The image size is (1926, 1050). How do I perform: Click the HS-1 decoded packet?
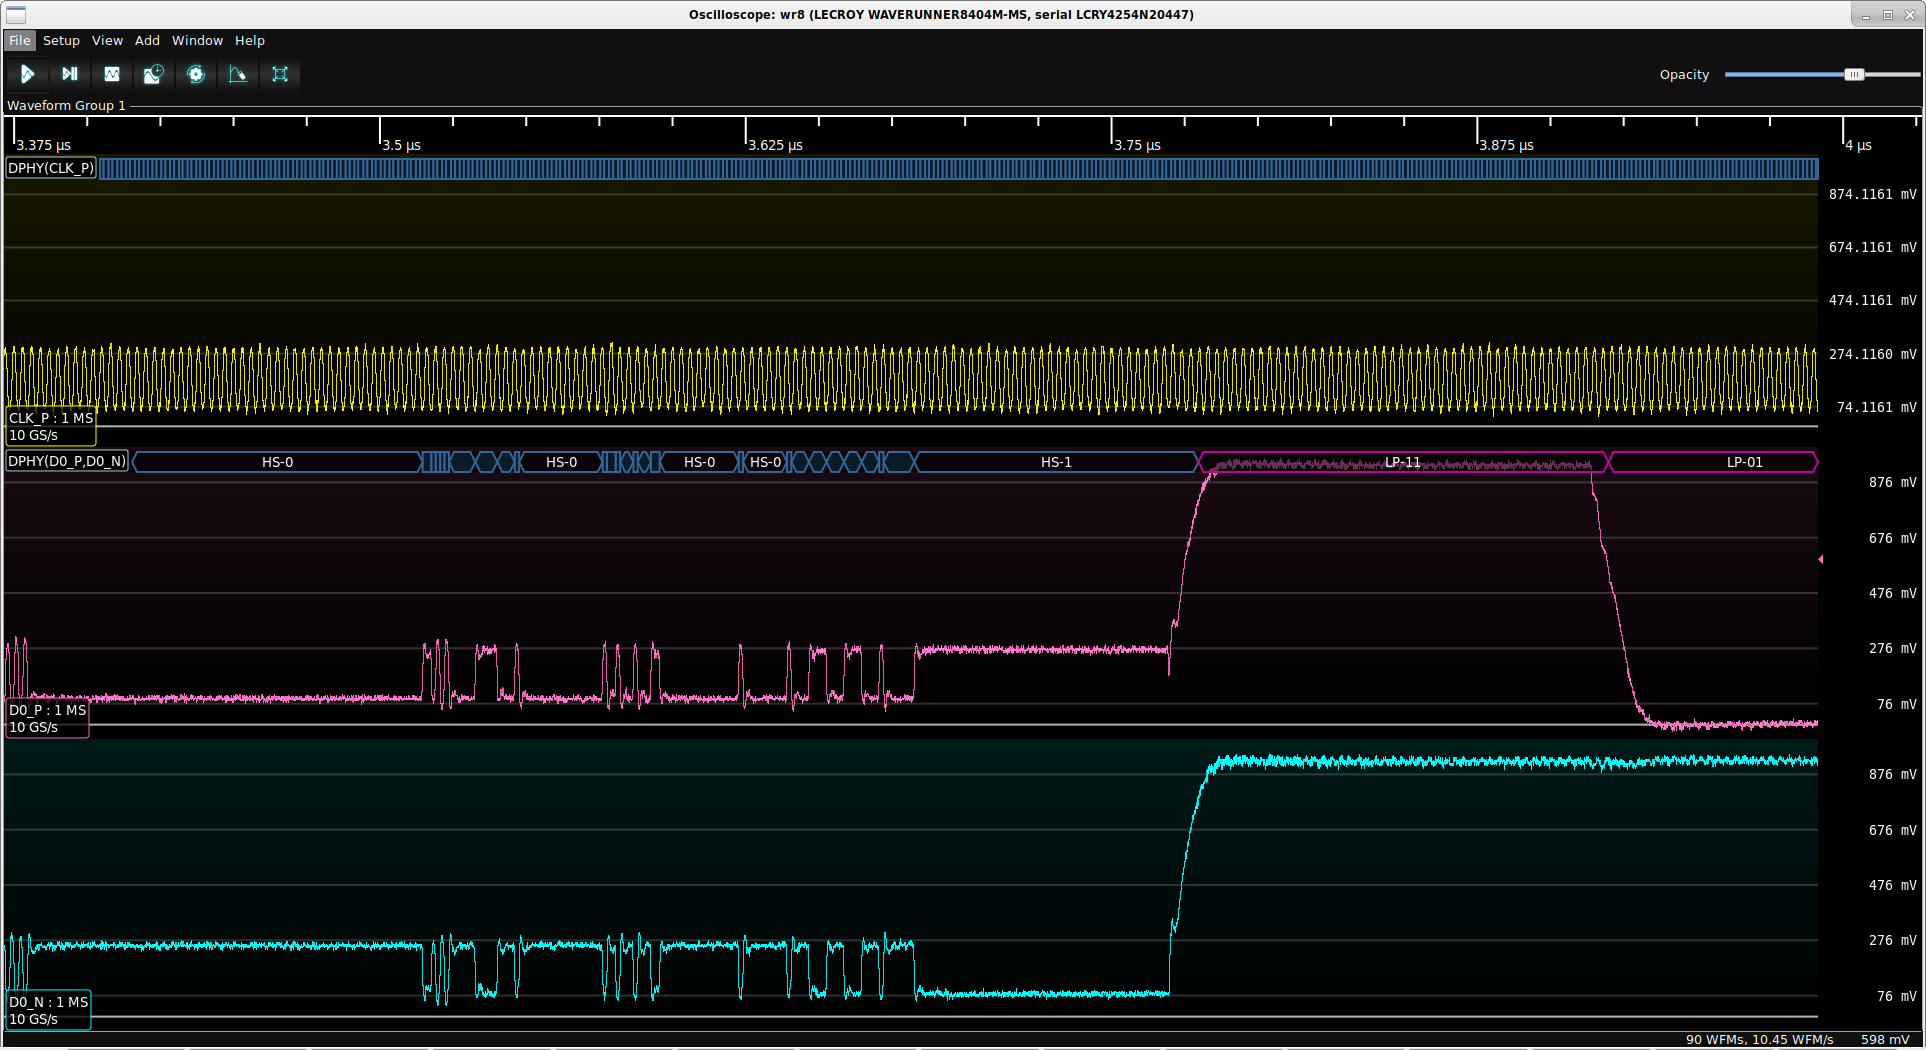click(x=1056, y=462)
